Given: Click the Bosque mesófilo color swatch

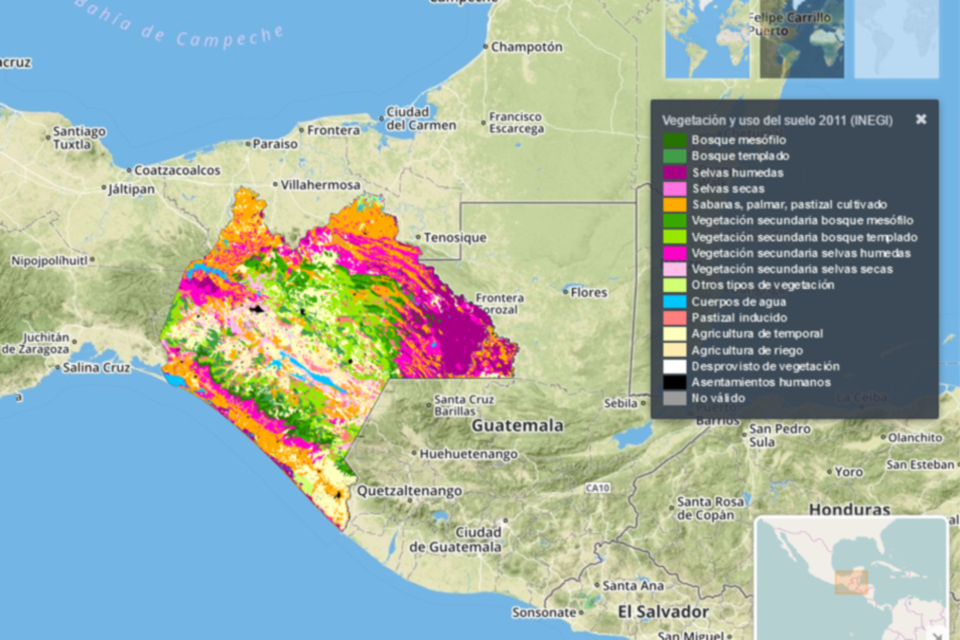Looking at the screenshot, I should coord(675,140).
